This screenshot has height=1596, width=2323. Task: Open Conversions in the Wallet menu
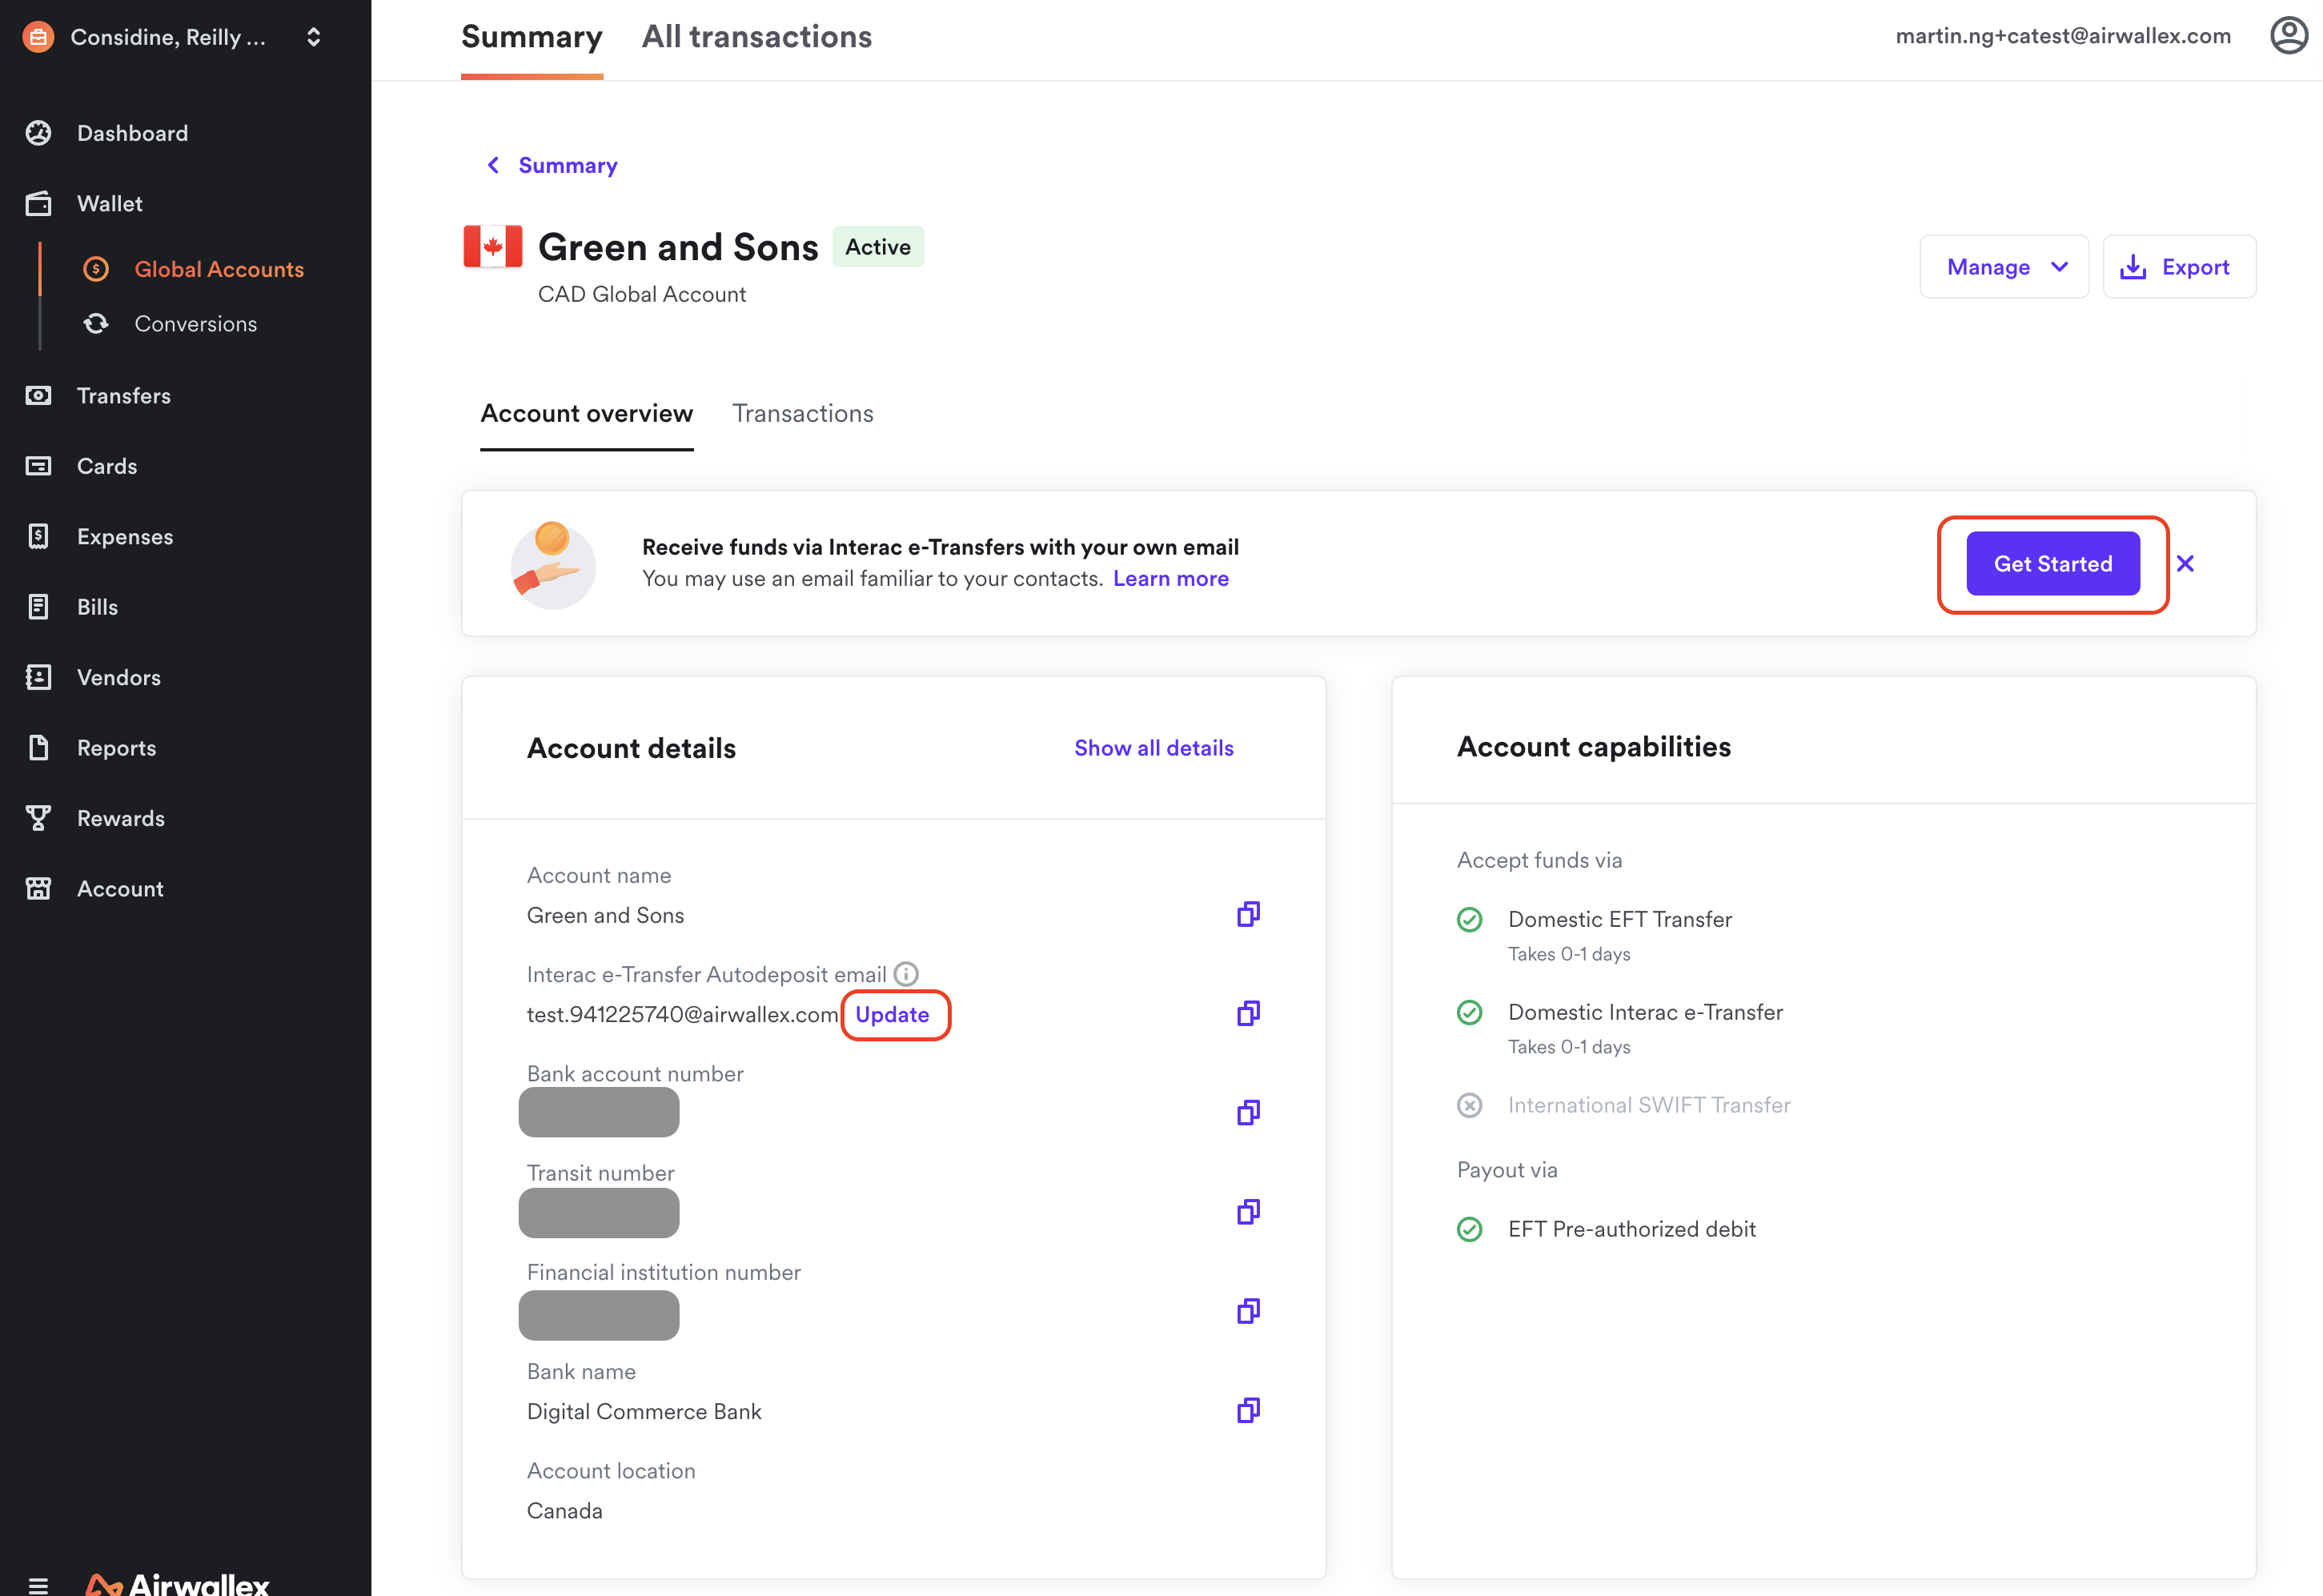(x=195, y=324)
